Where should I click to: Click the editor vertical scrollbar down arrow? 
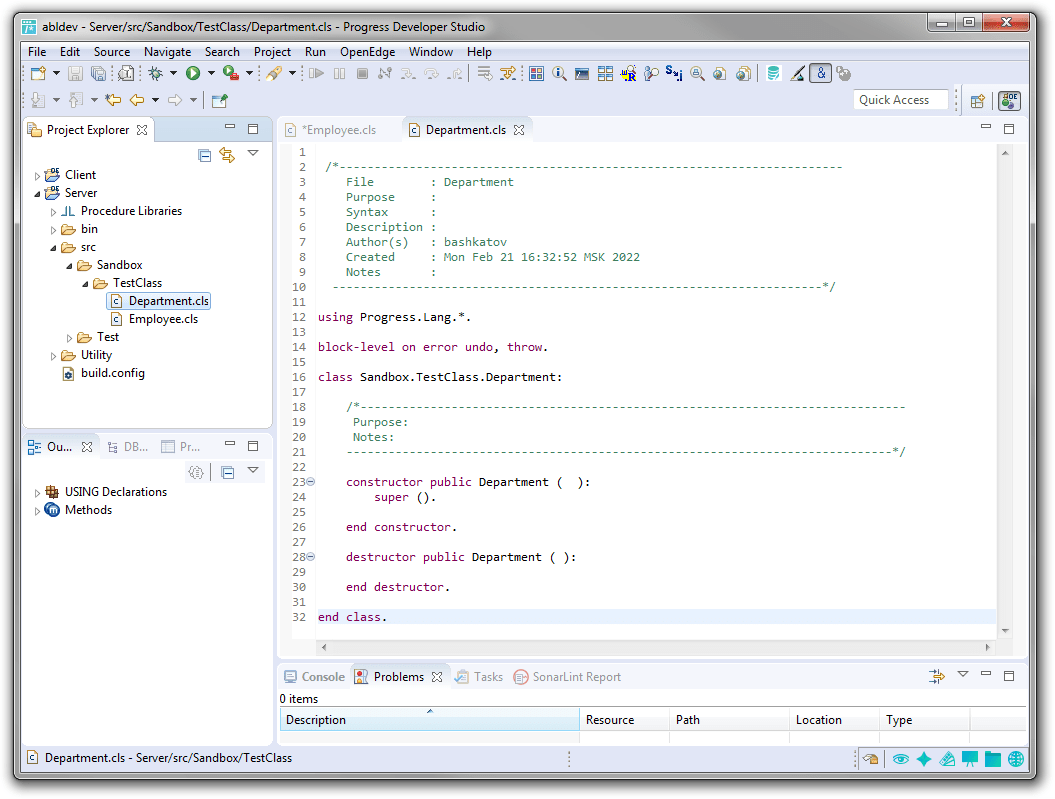(1005, 630)
